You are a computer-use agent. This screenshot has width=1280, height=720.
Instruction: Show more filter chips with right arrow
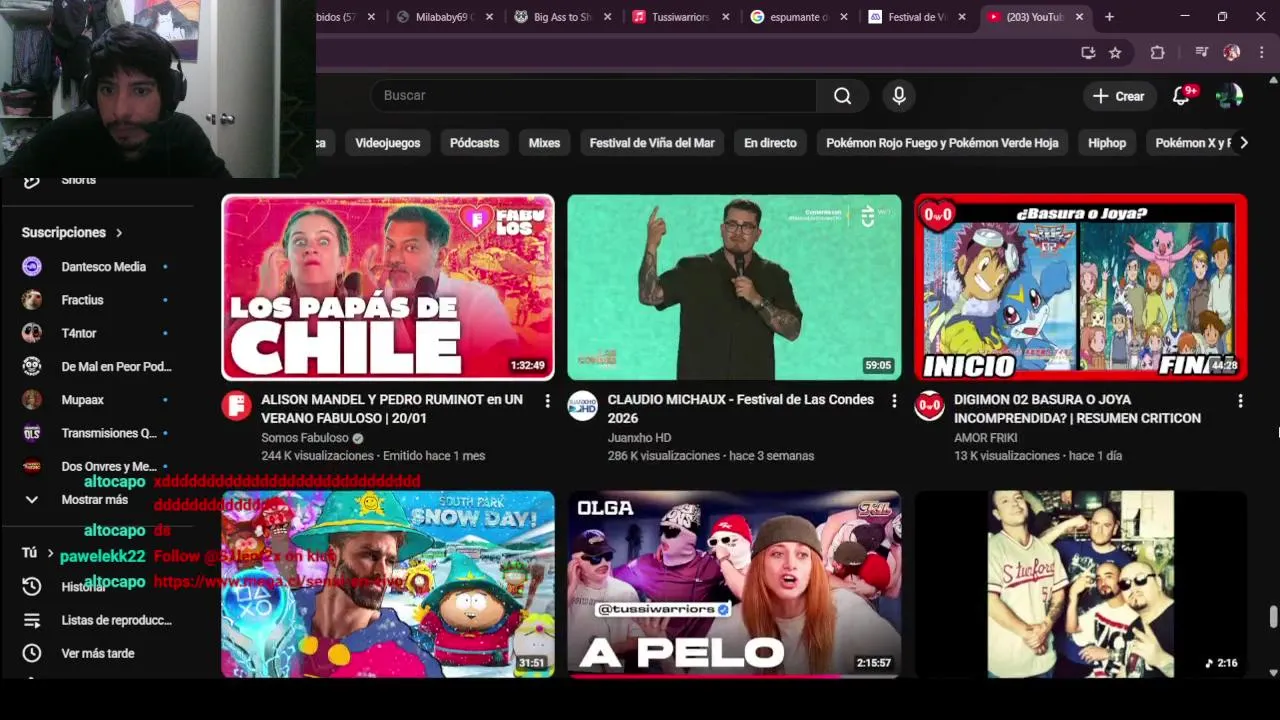pos(1243,143)
